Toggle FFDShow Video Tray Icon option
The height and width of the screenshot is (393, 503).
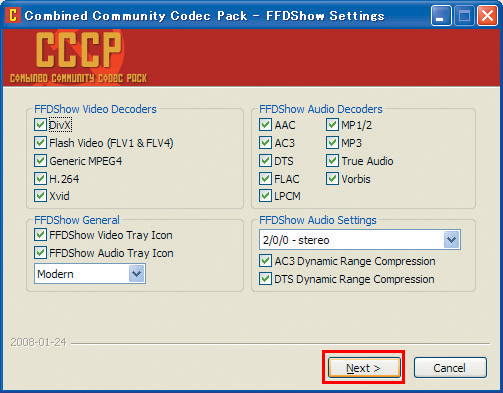pyautogui.click(x=40, y=235)
